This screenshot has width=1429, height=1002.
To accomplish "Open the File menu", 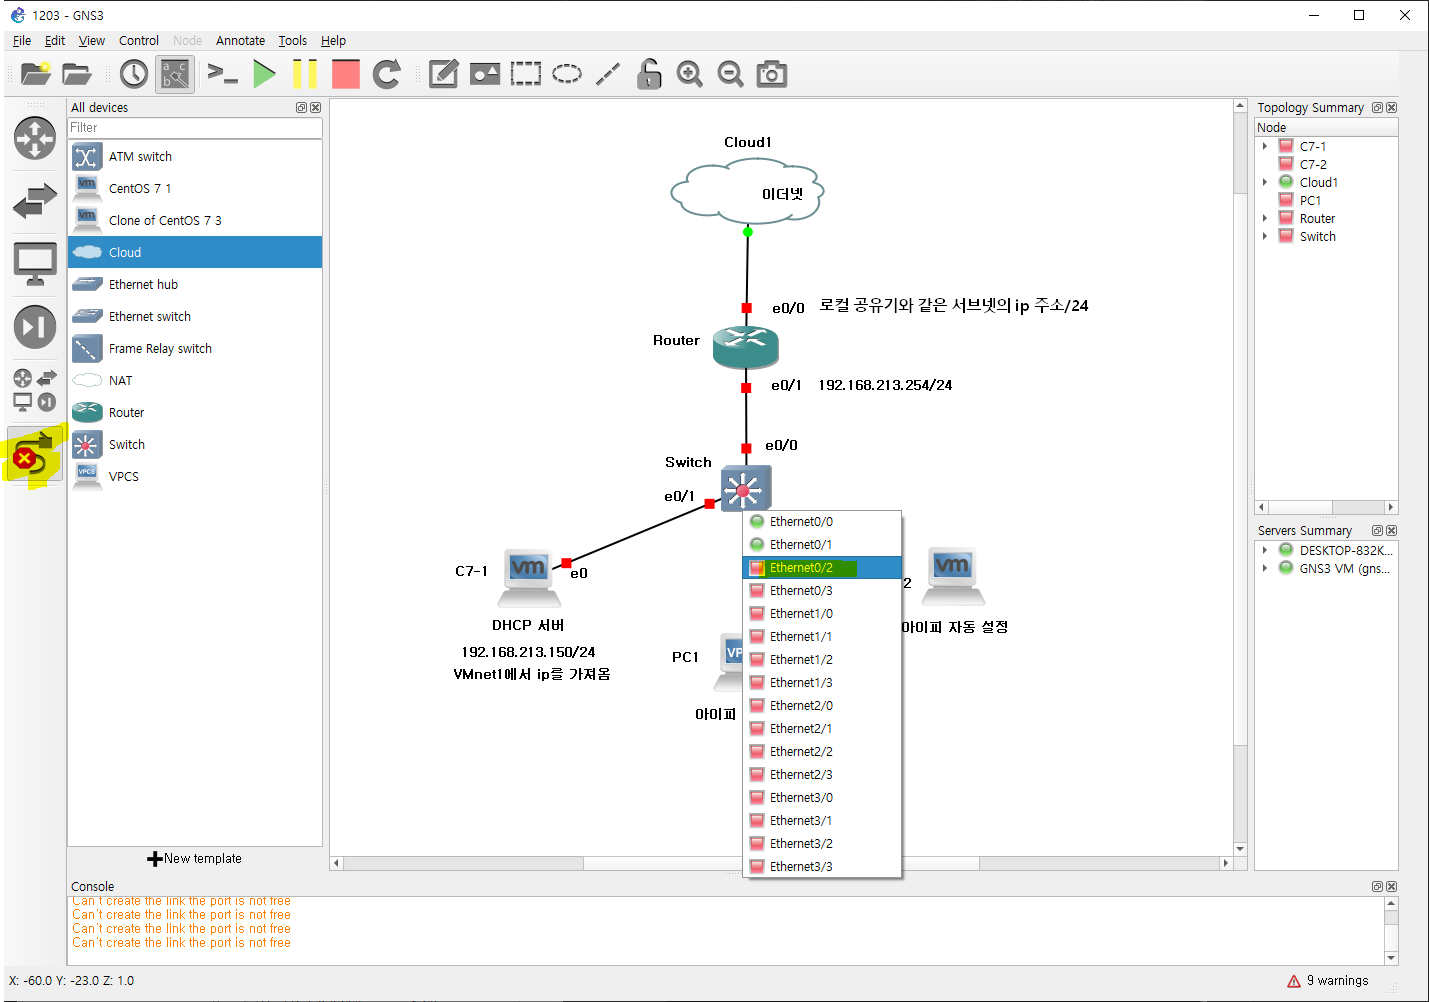I will point(22,41).
